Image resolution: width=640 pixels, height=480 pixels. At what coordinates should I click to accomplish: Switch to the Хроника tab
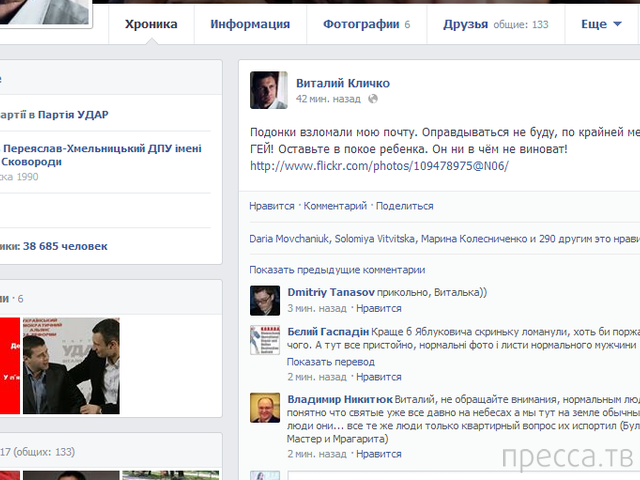(151, 24)
